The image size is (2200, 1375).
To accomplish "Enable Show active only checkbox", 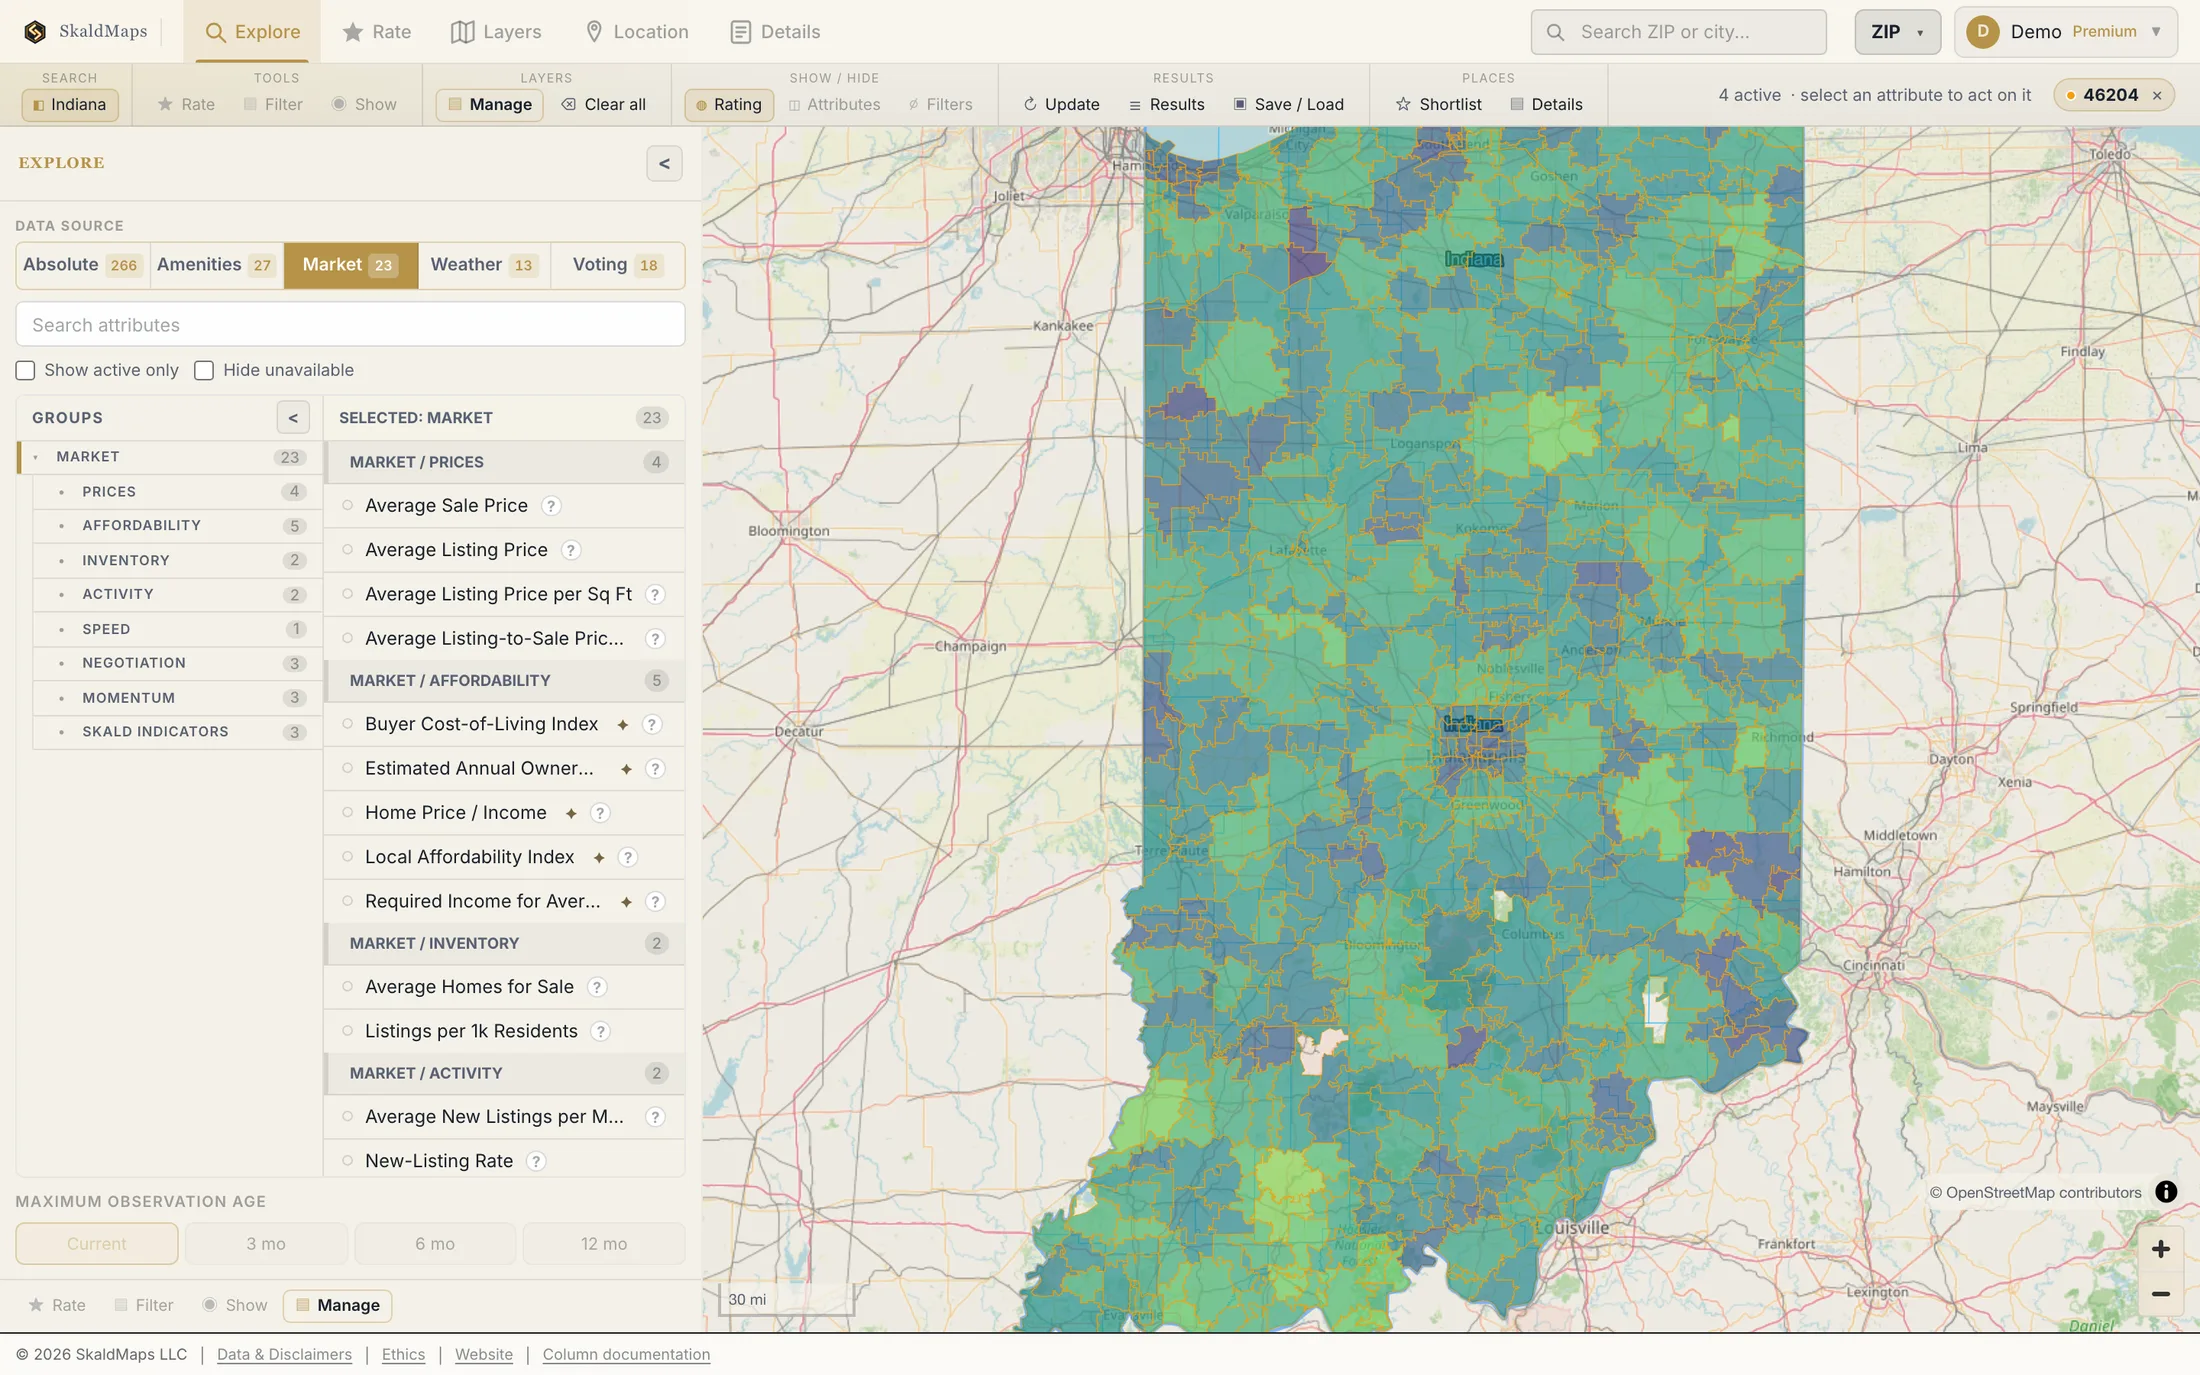I will pos(25,371).
